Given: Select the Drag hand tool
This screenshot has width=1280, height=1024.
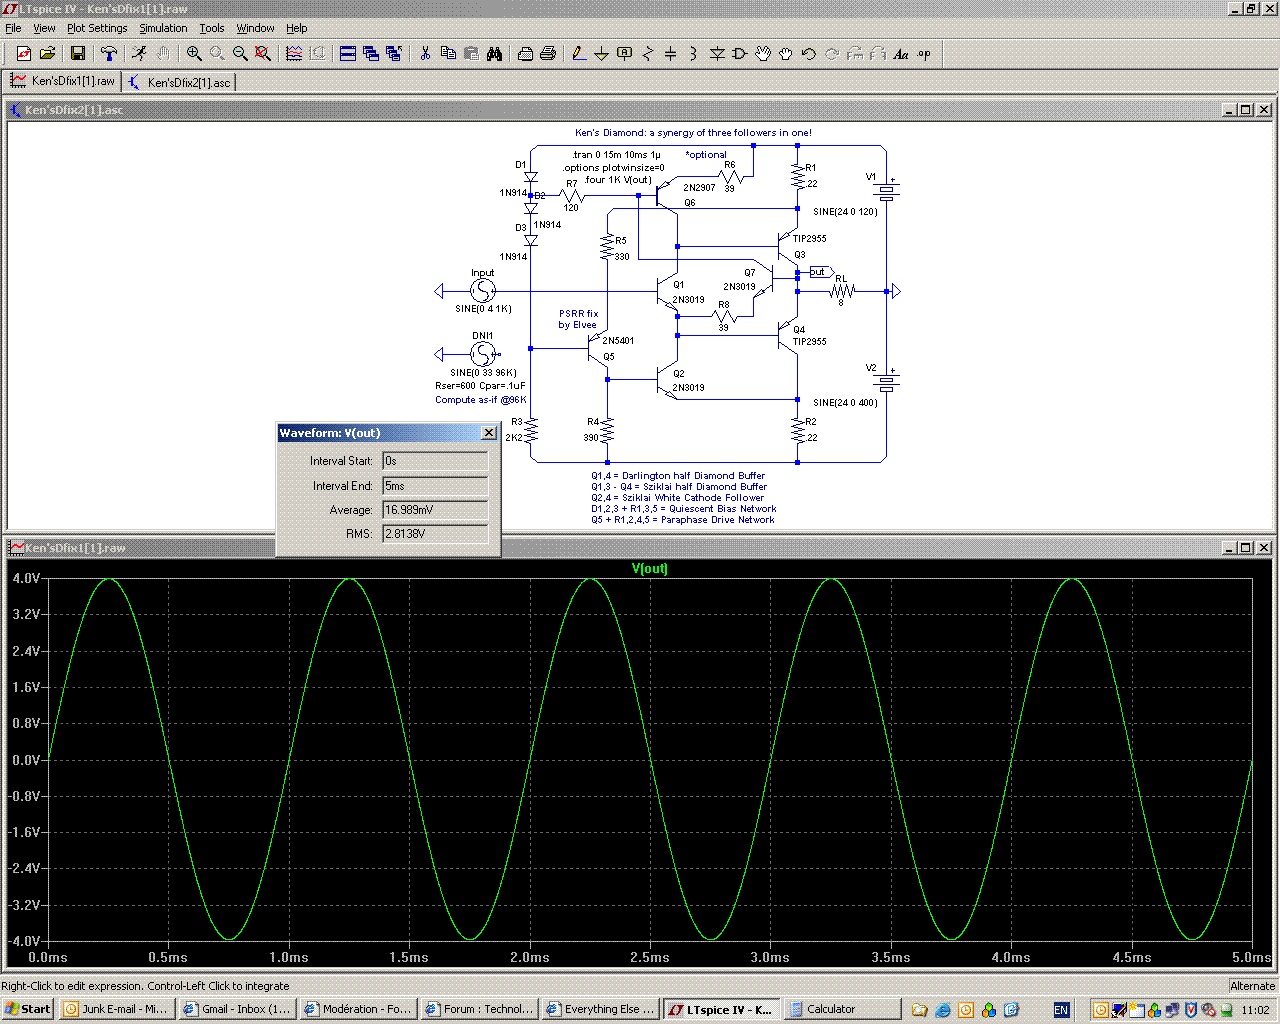Looking at the screenshot, I should [786, 54].
